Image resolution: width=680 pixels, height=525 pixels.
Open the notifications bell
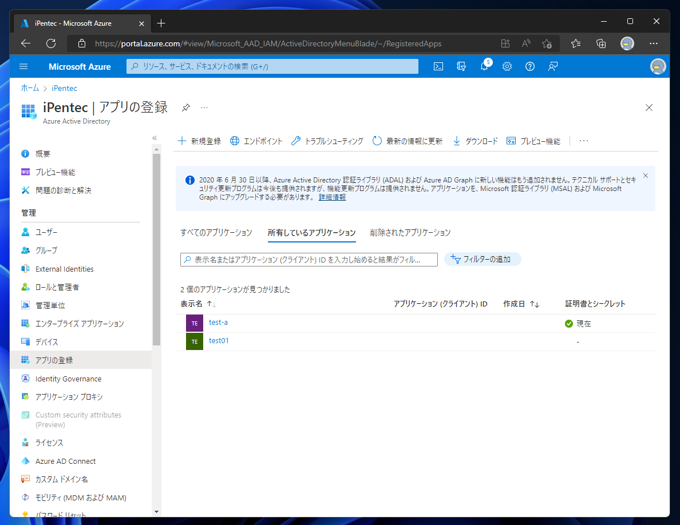[x=484, y=66]
